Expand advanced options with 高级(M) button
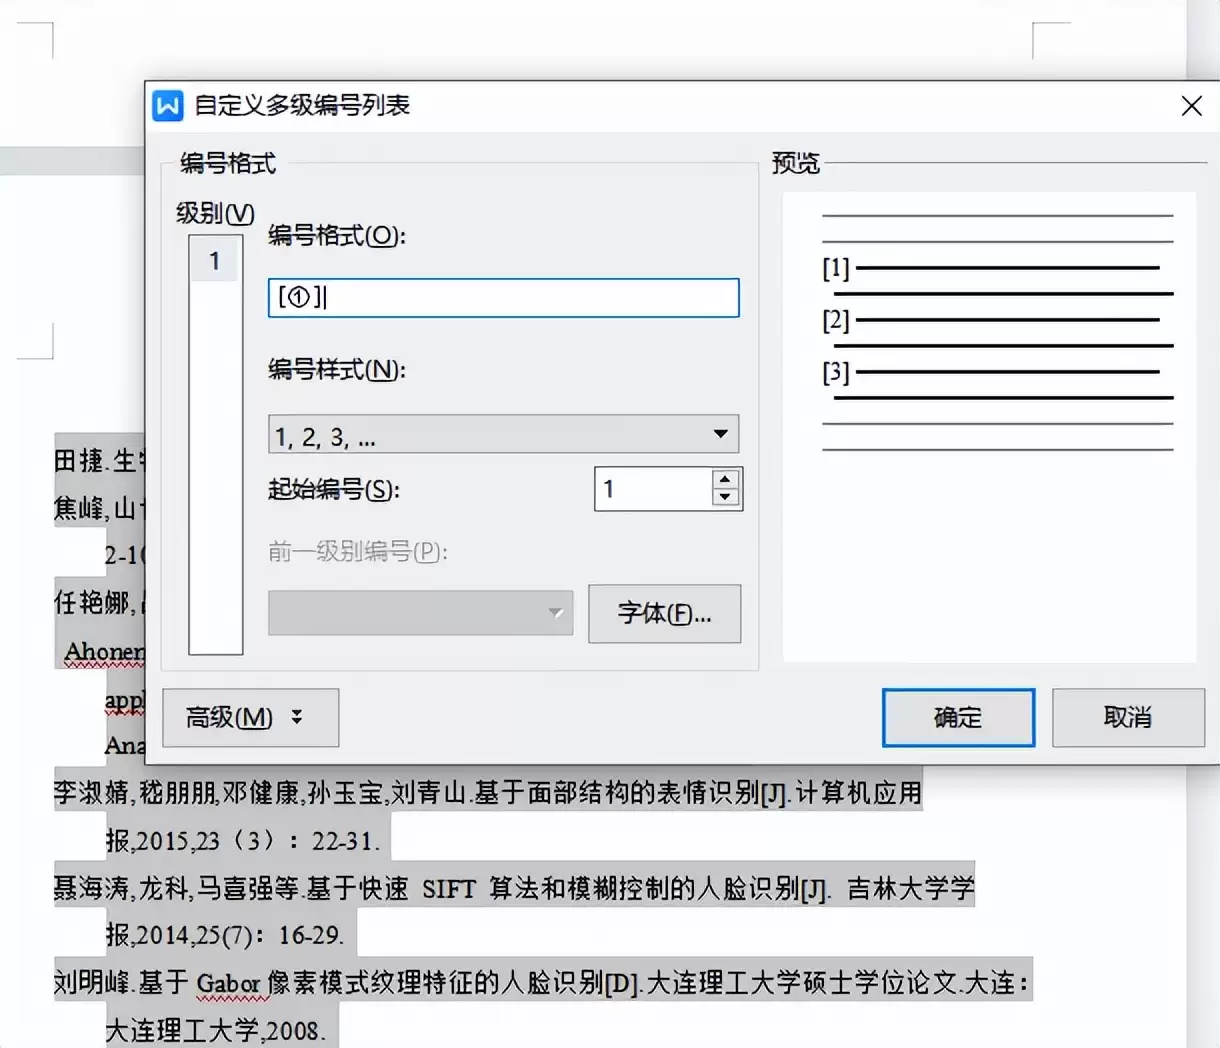The image size is (1220, 1048). pyautogui.click(x=250, y=717)
